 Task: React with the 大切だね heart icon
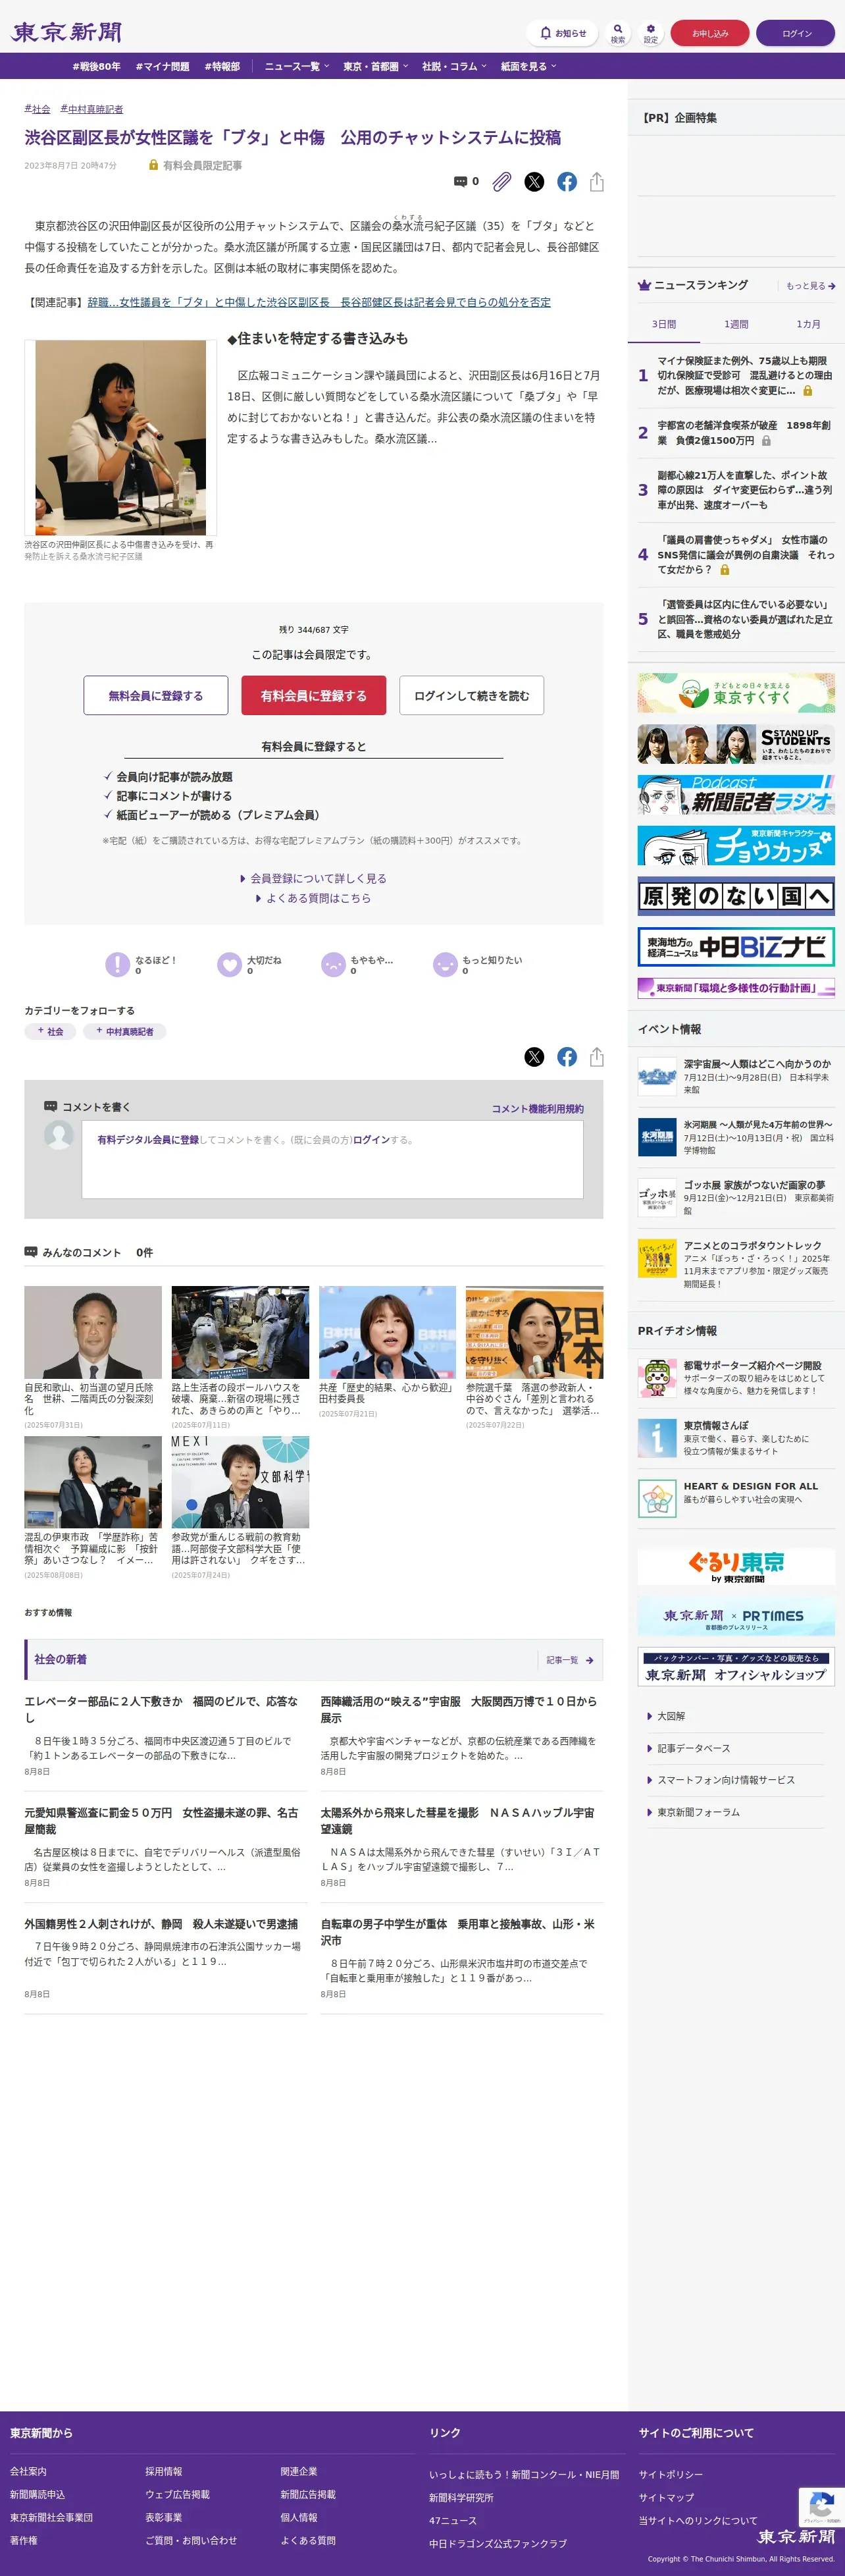tap(230, 964)
